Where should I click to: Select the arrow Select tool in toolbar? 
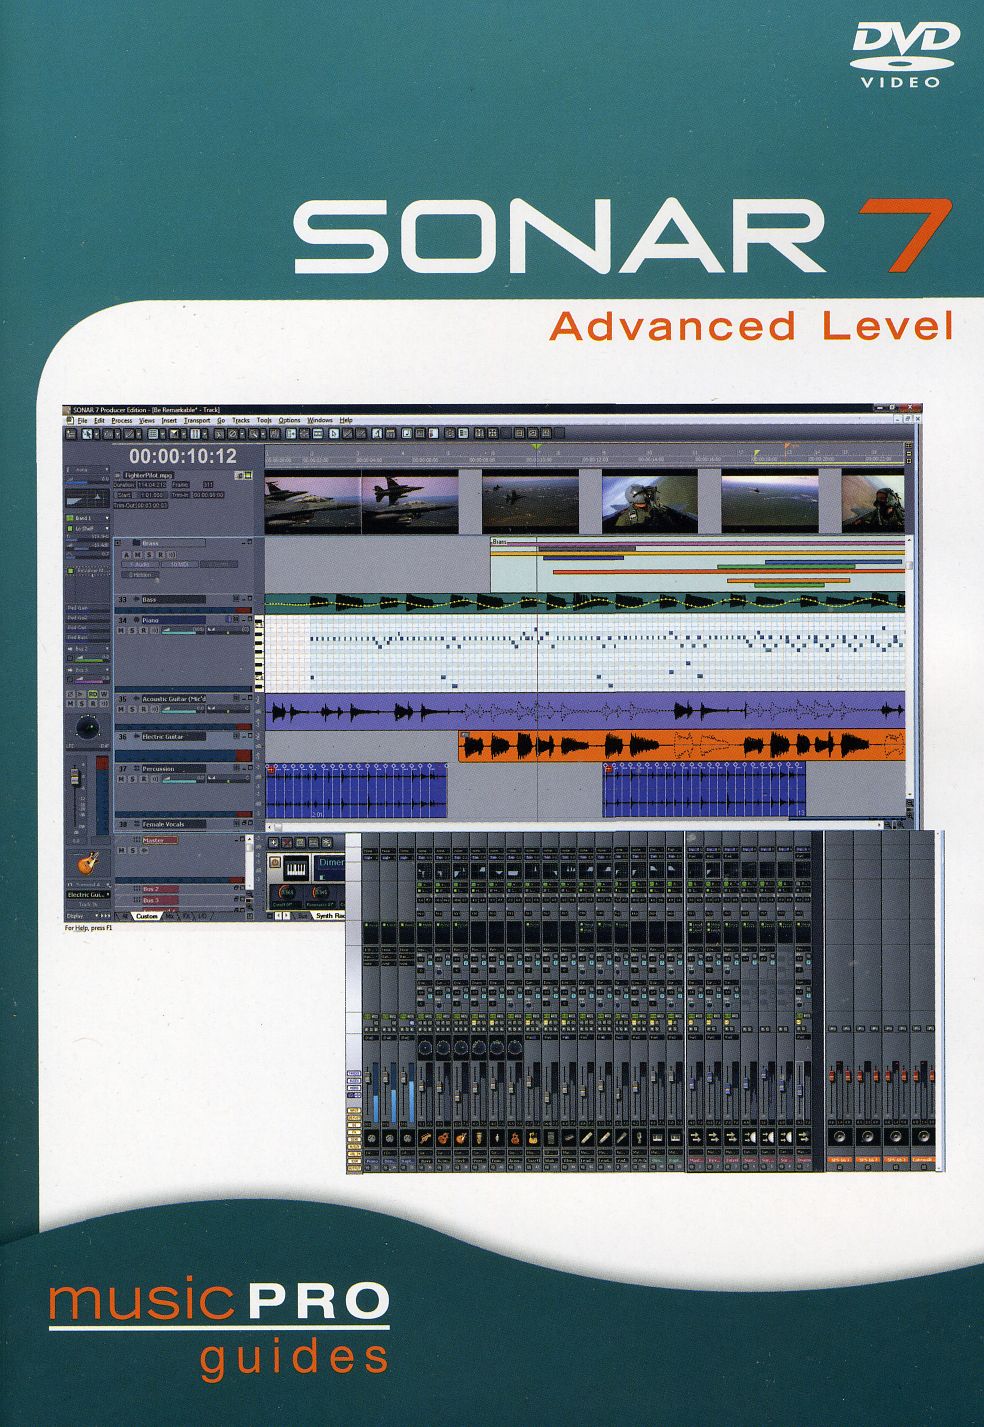pos(87,434)
